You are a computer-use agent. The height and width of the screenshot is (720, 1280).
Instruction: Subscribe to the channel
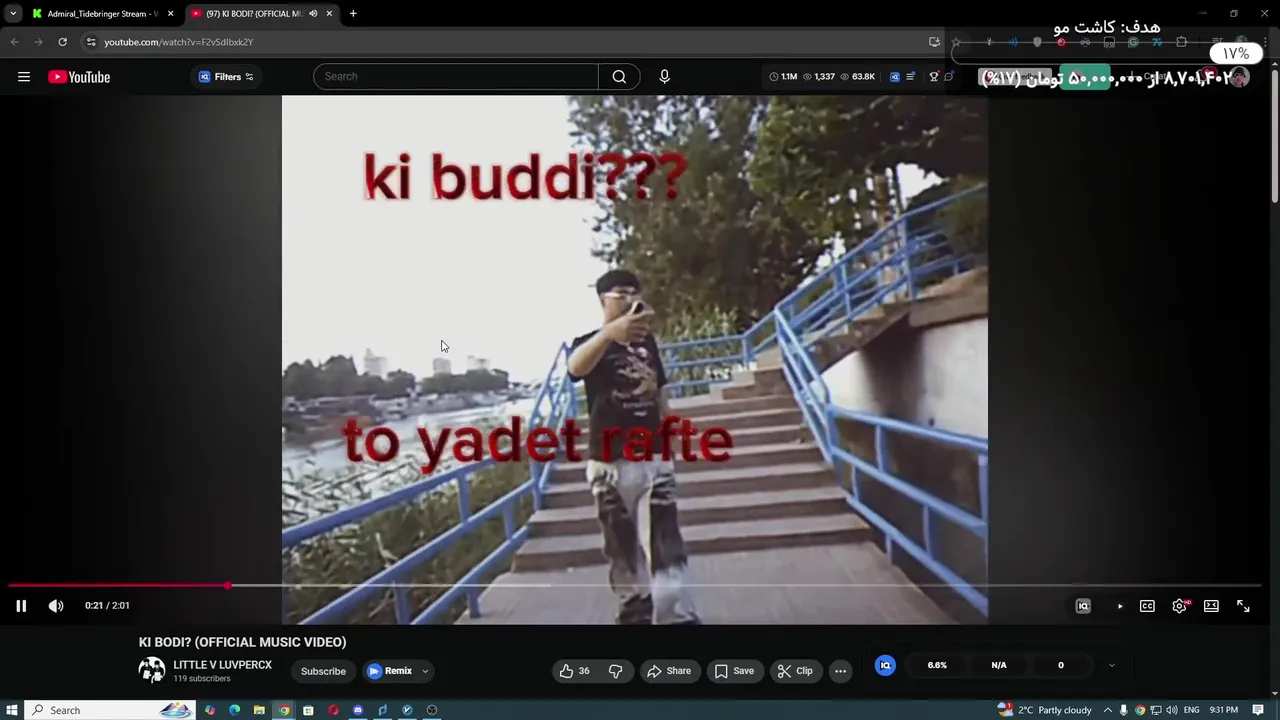coord(323,671)
